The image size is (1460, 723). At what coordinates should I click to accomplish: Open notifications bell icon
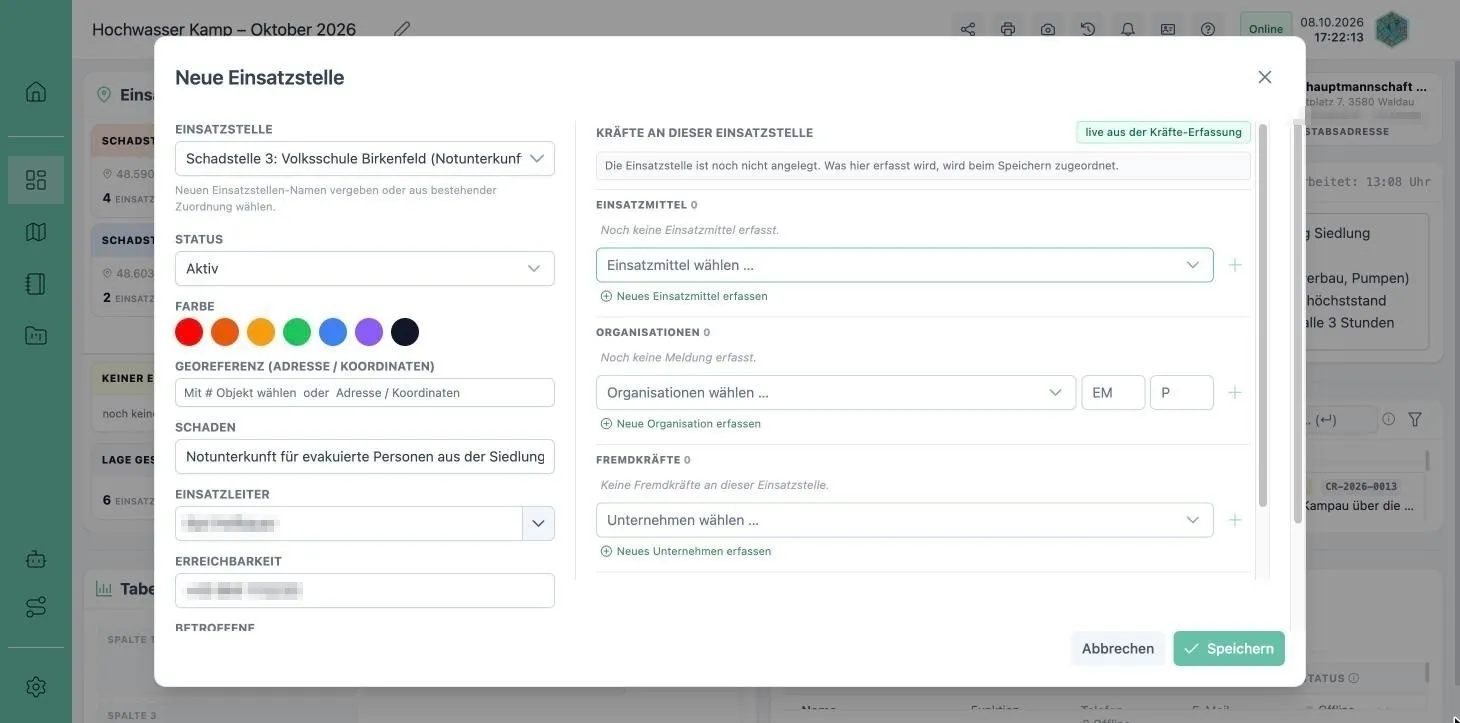pos(1128,29)
